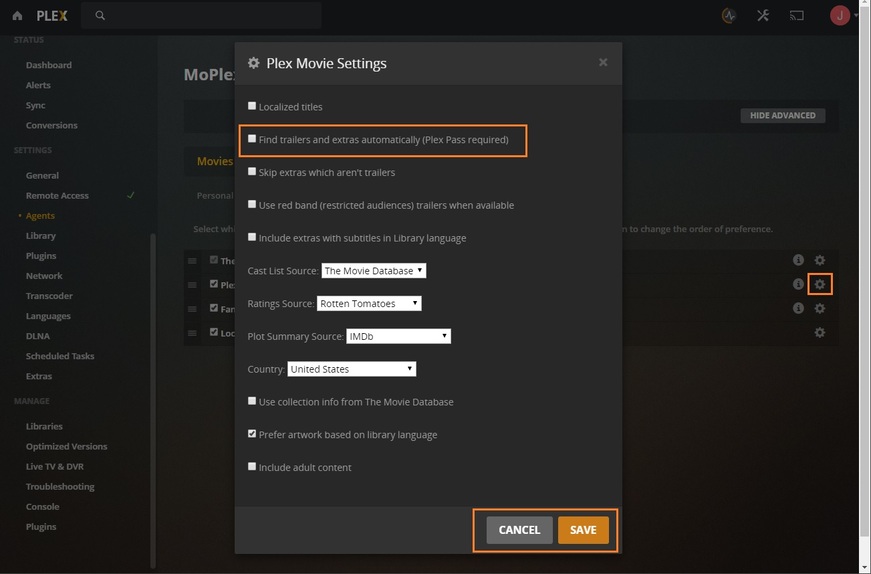Click the sidebar scrollbar thumb
Screen dimensions: 871x574
153,400
